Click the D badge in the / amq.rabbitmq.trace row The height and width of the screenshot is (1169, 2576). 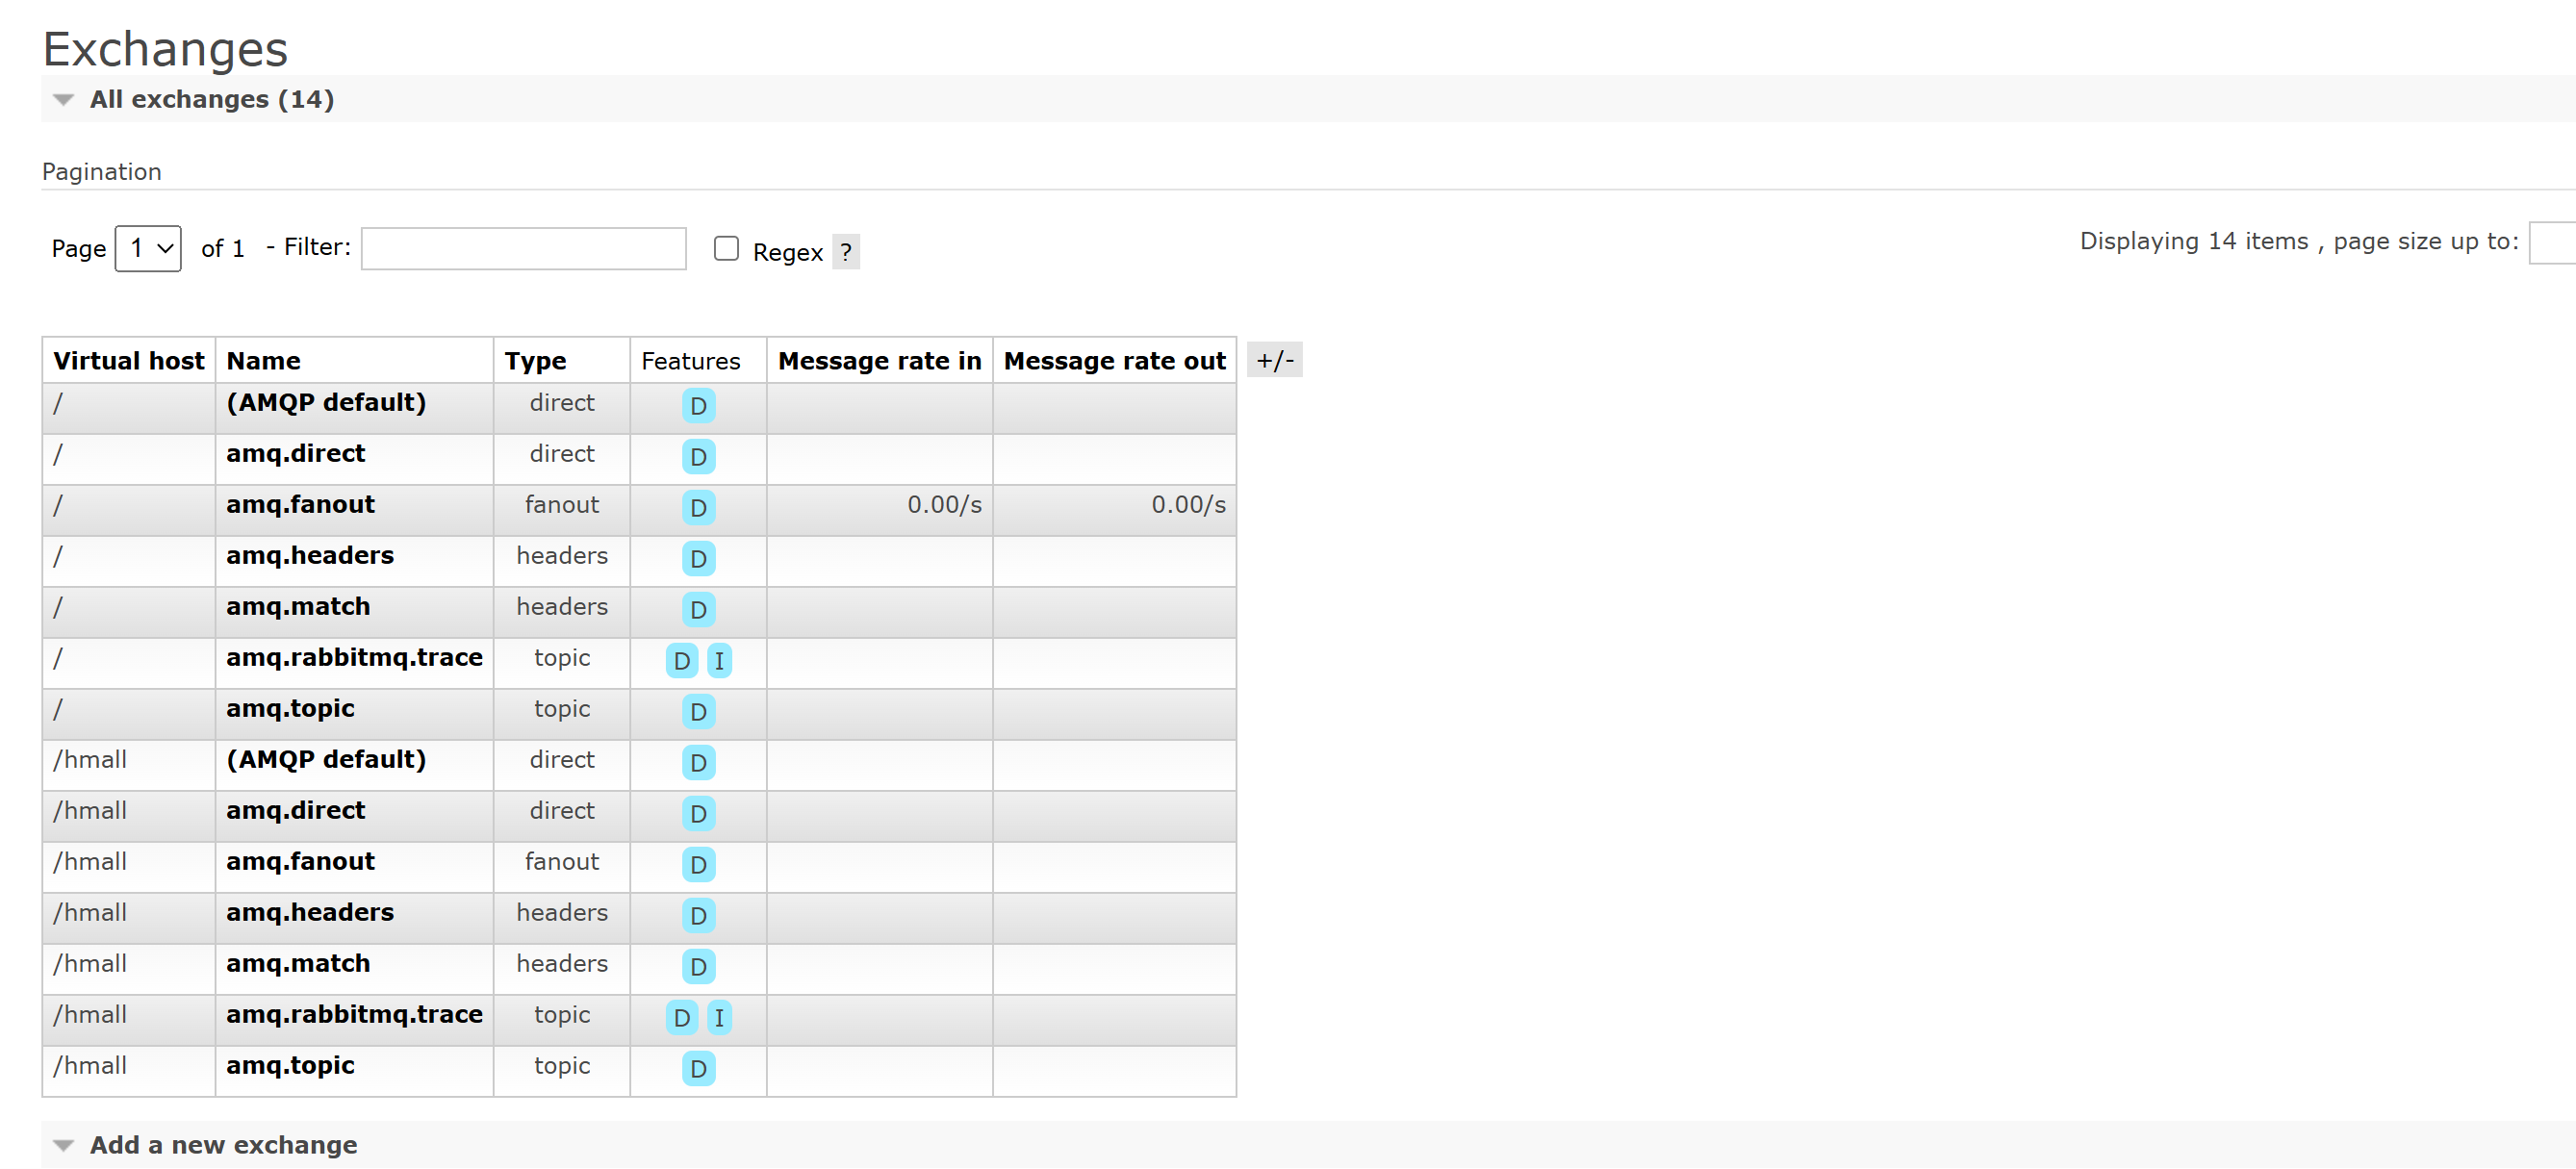[682, 661]
